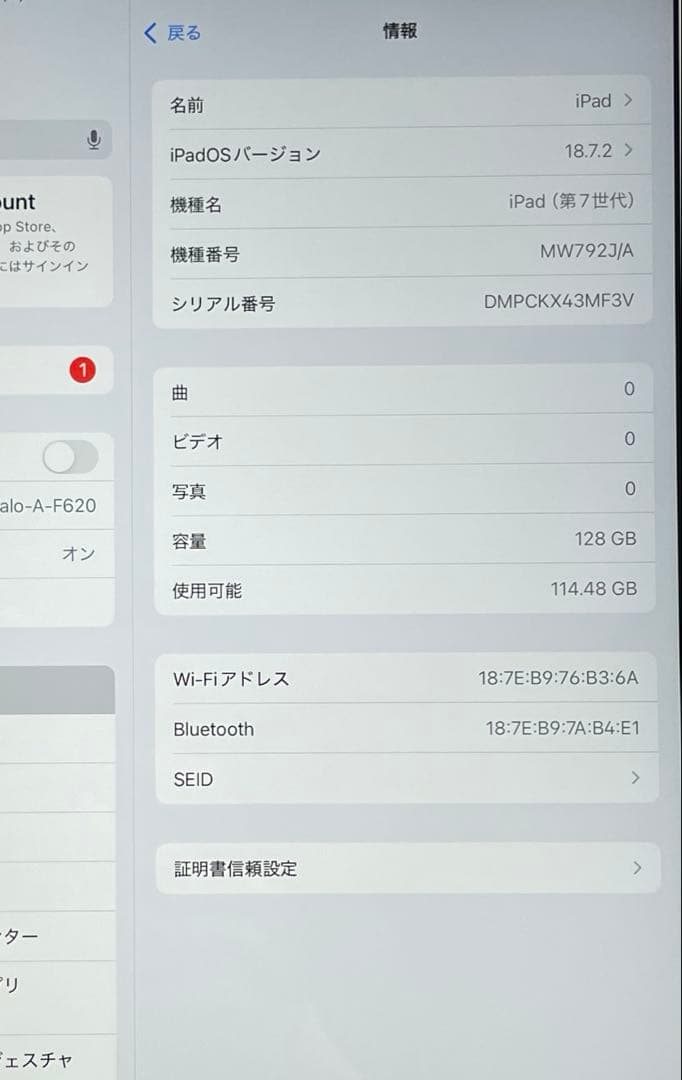Tap the microphone icon in search bar
The width and height of the screenshot is (682, 1080).
94,140
